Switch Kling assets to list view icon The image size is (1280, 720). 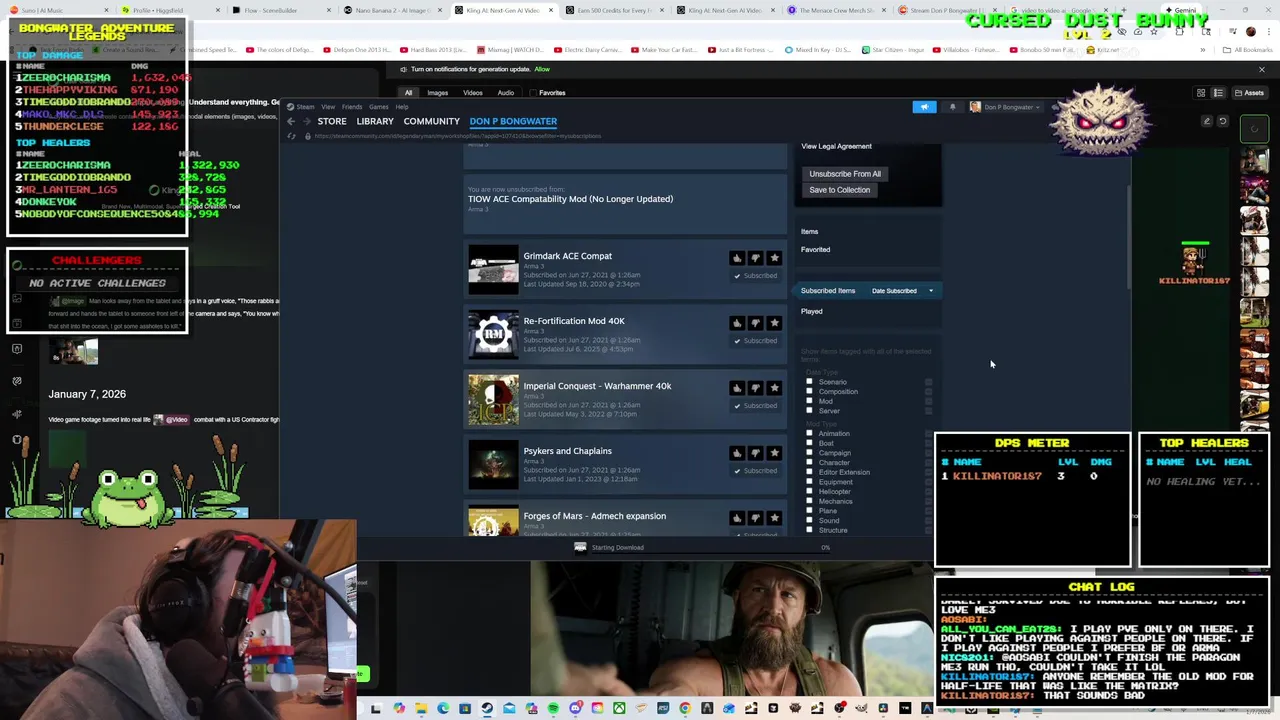click(x=1218, y=93)
